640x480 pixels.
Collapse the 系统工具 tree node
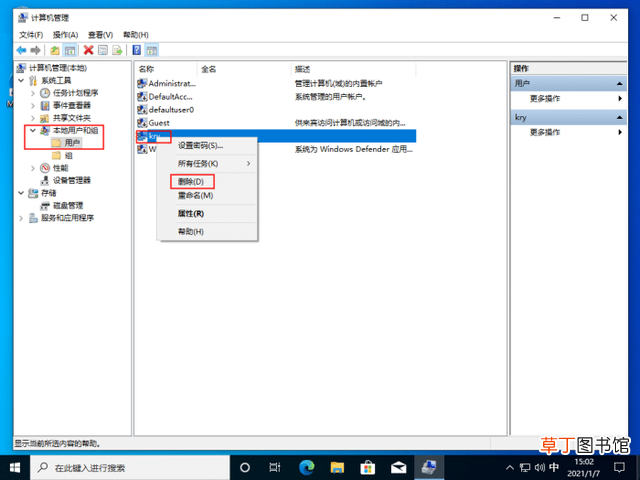pos(21,80)
